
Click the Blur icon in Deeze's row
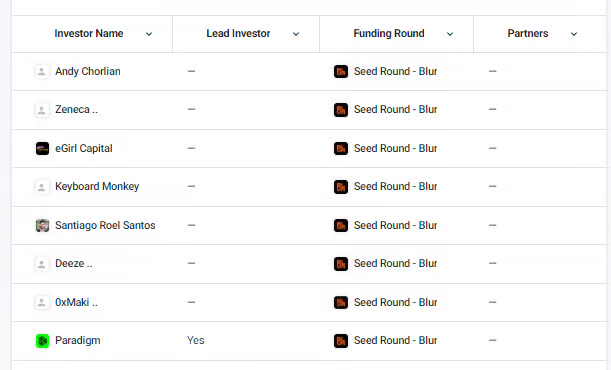[x=341, y=264]
